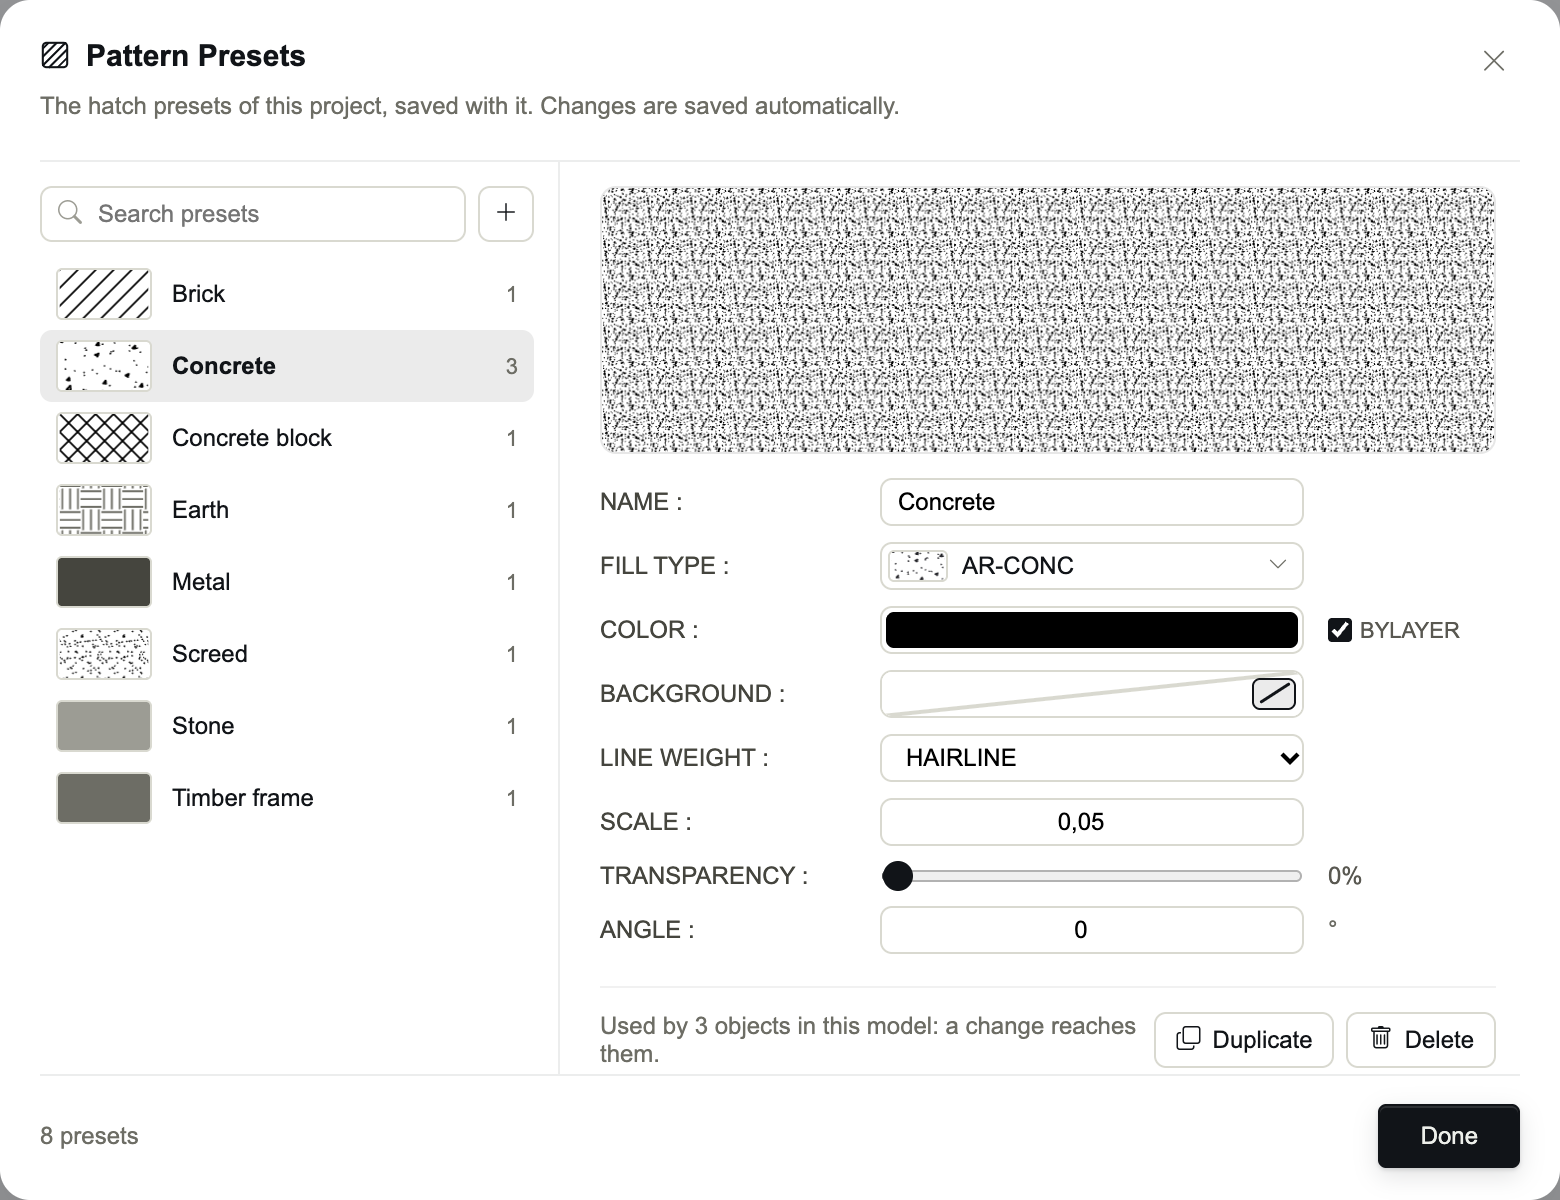Click the usage count 3 beside Concrete
This screenshot has width=1560, height=1200.
512,366
